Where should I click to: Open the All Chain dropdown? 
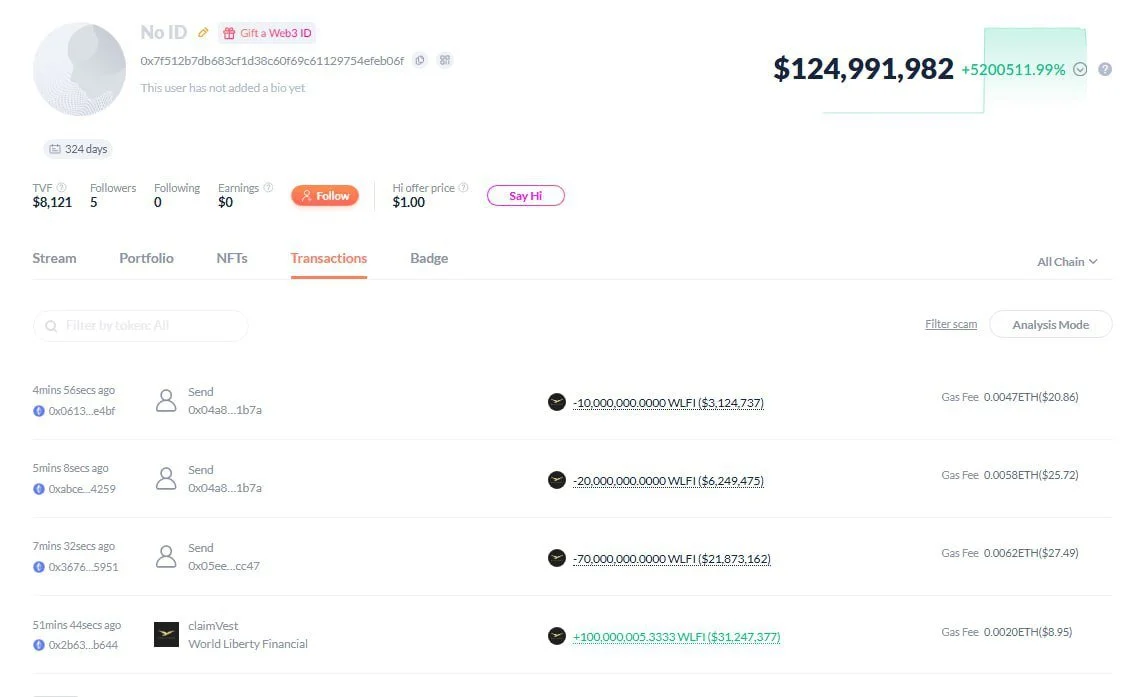(1067, 262)
